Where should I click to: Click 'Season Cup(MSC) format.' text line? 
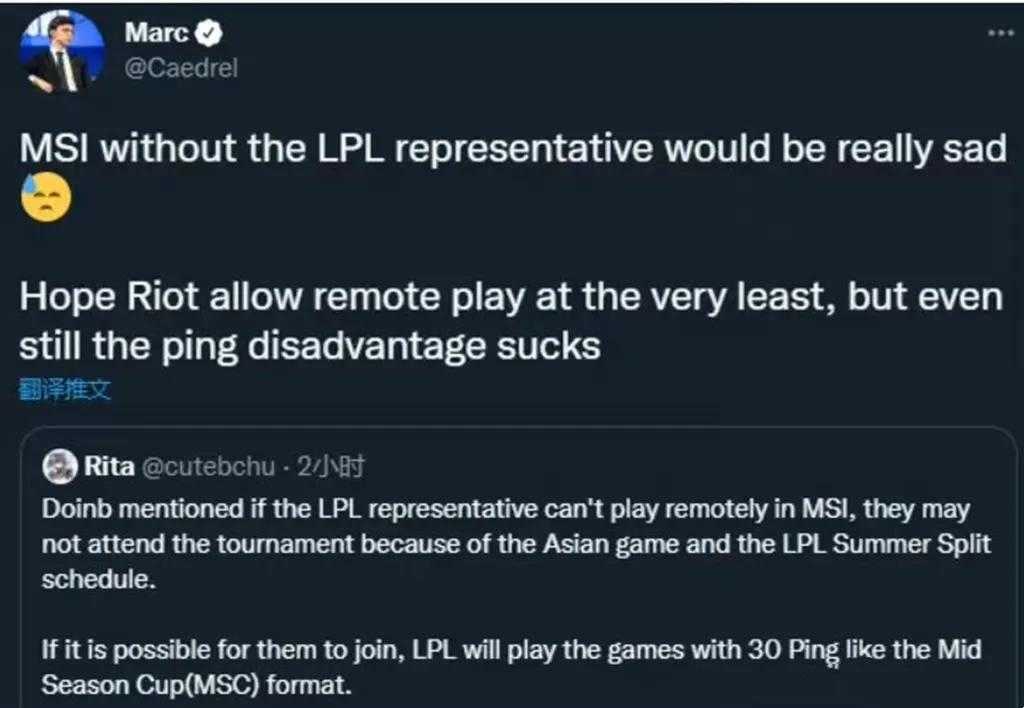[197, 685]
